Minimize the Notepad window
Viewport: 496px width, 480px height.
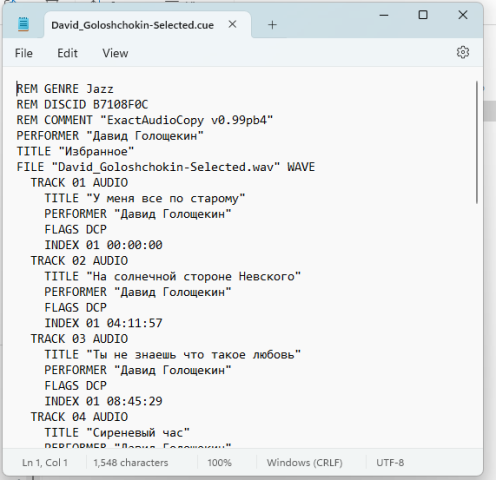pos(384,15)
